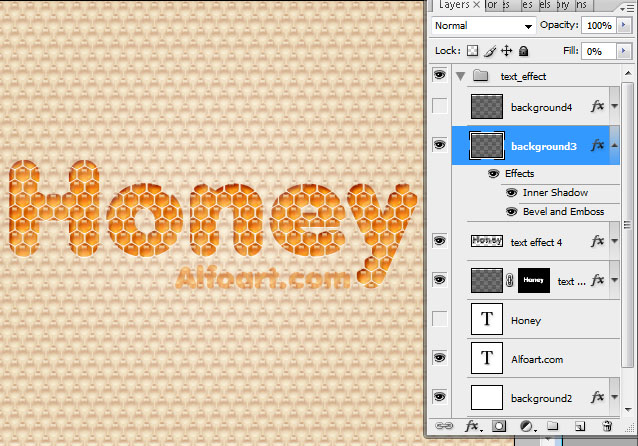
Task: Enable Lock position for the layer
Action: [x=507, y=50]
